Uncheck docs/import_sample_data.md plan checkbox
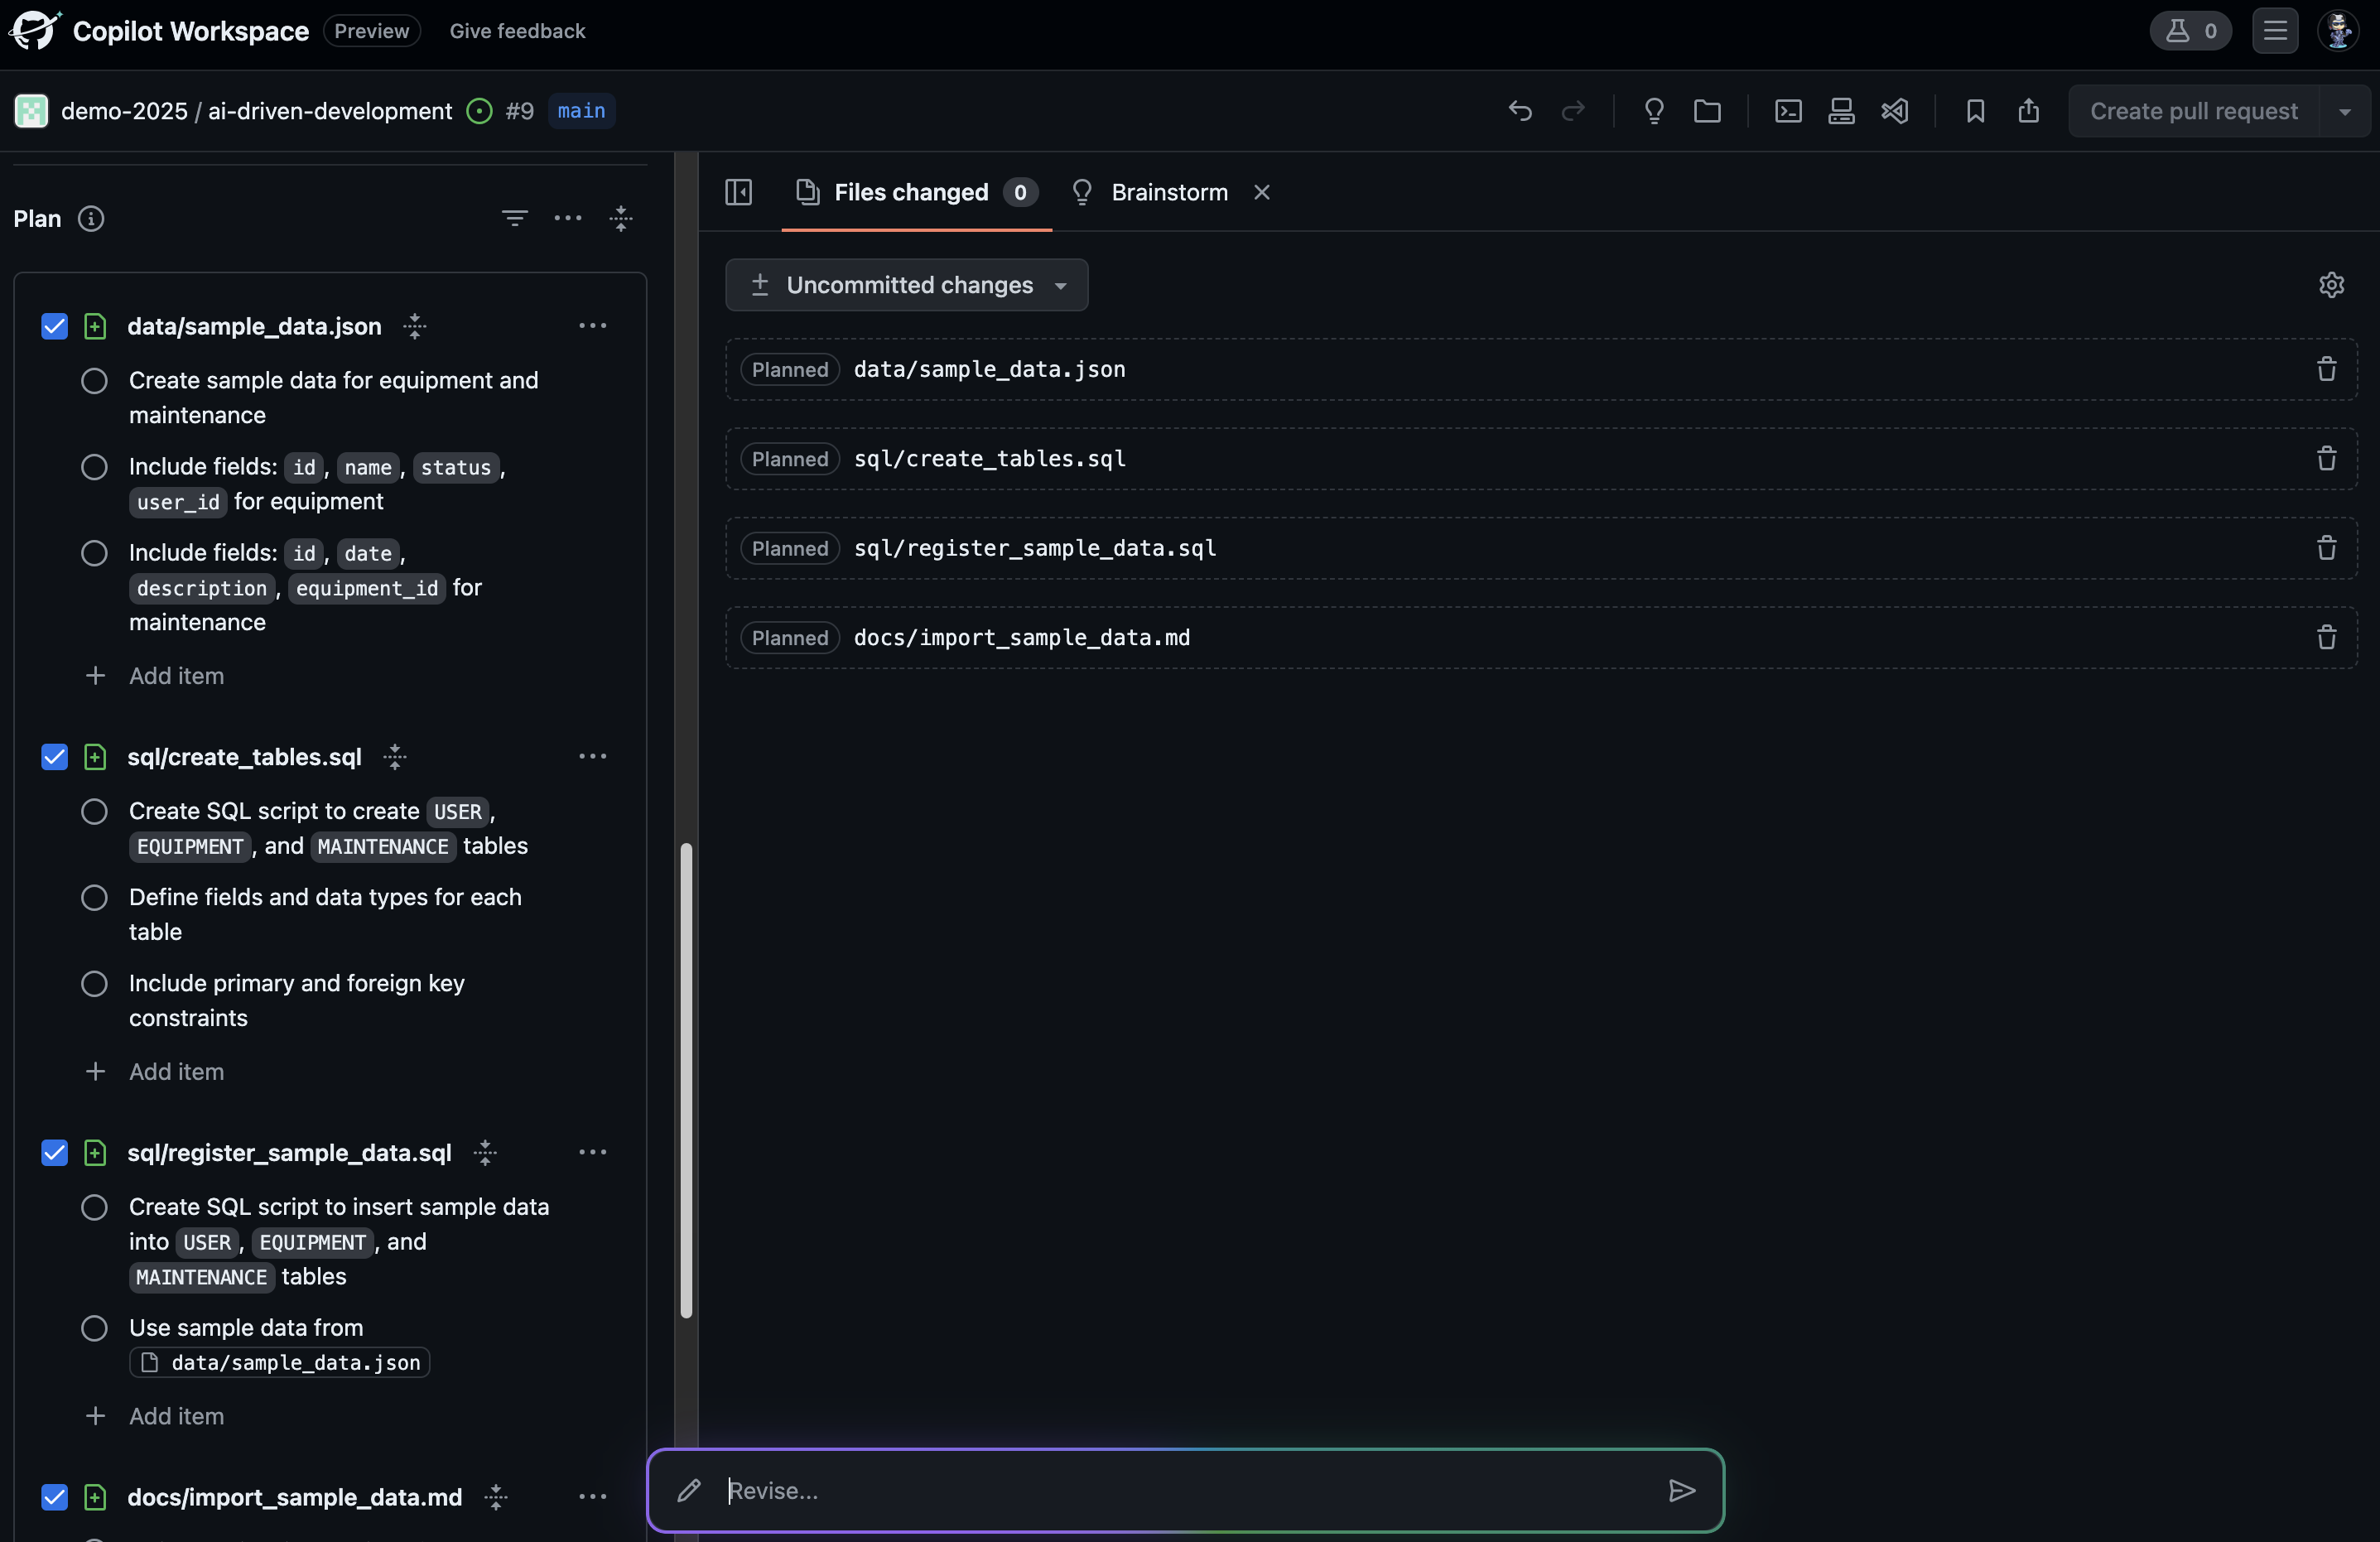 [x=54, y=1497]
